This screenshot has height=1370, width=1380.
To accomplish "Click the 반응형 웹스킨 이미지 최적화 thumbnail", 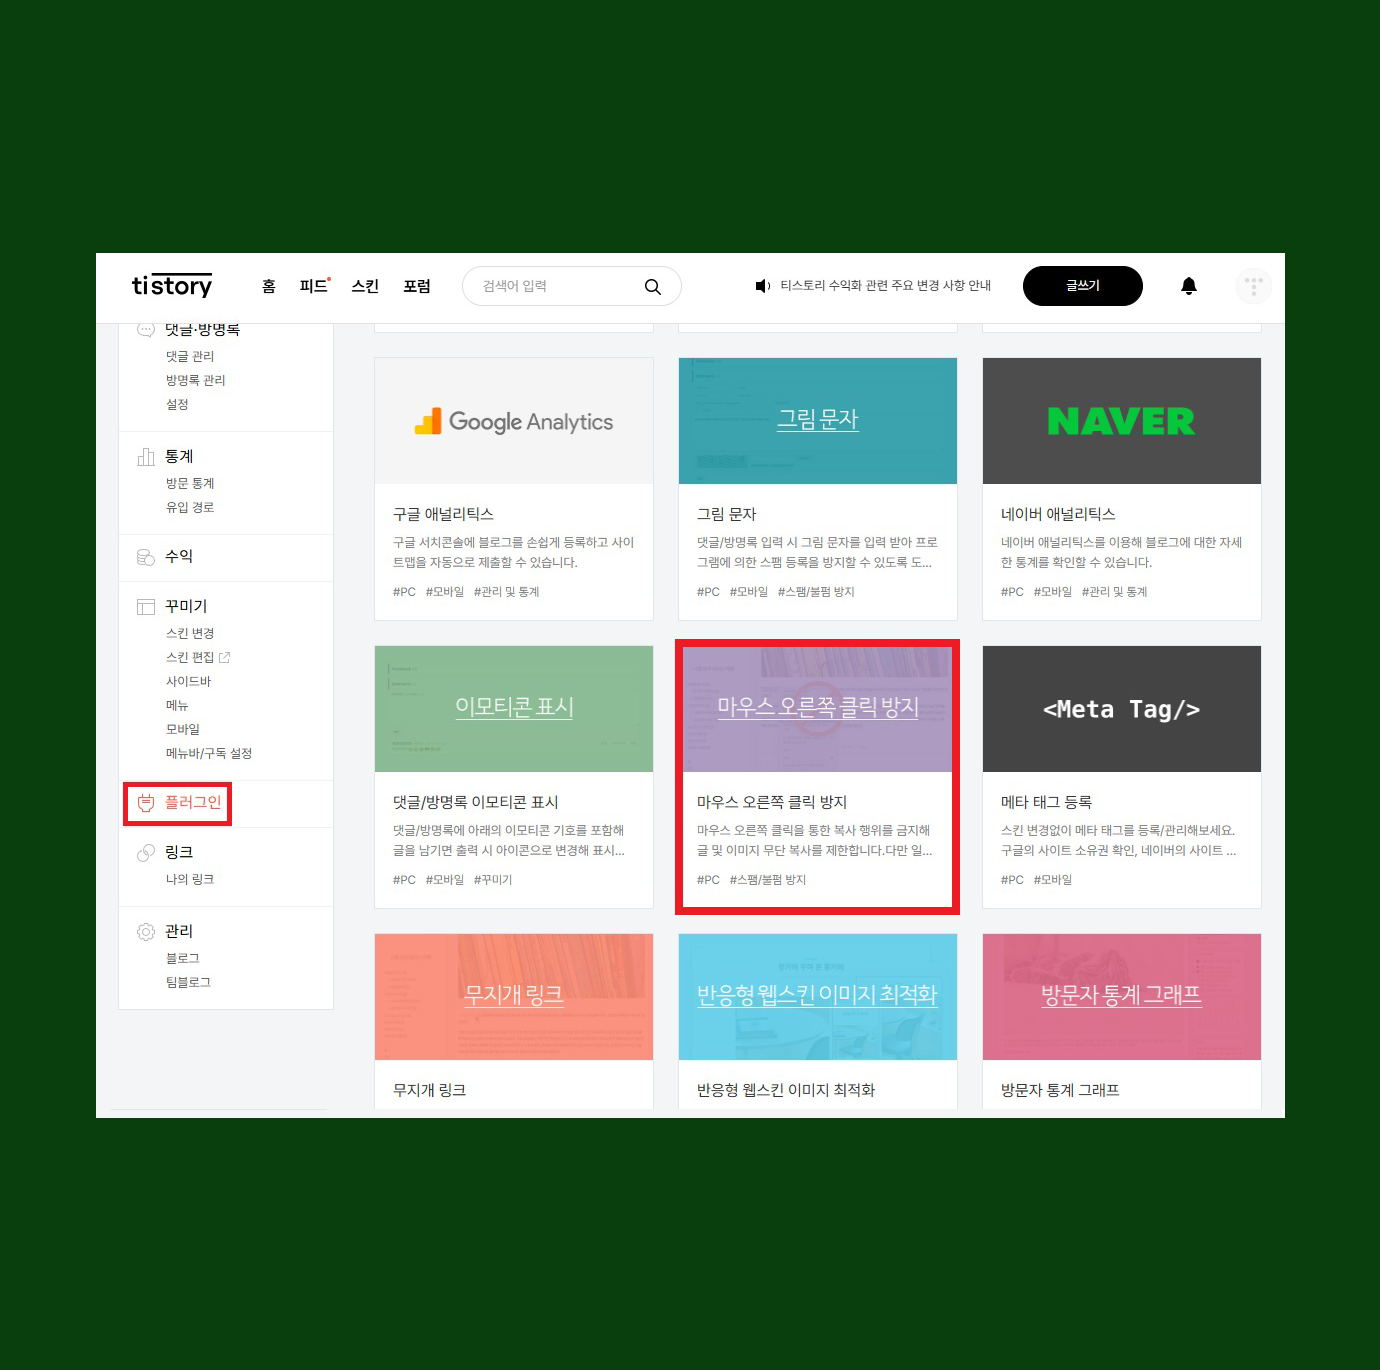I will [x=818, y=997].
